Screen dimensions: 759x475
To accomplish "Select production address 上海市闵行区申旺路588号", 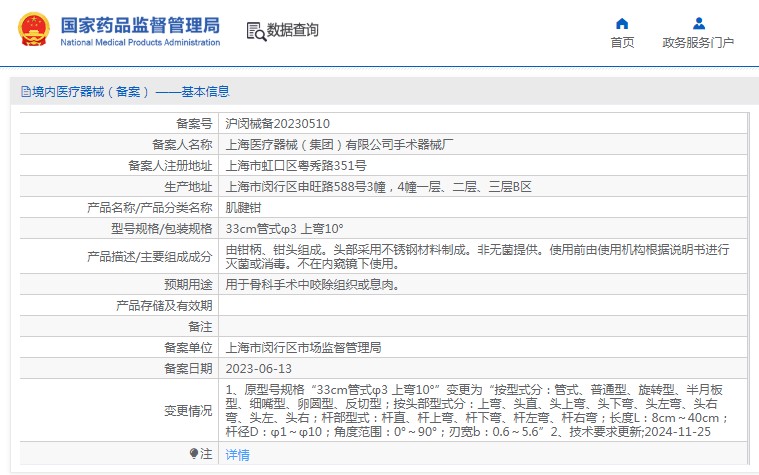I will [x=379, y=186].
